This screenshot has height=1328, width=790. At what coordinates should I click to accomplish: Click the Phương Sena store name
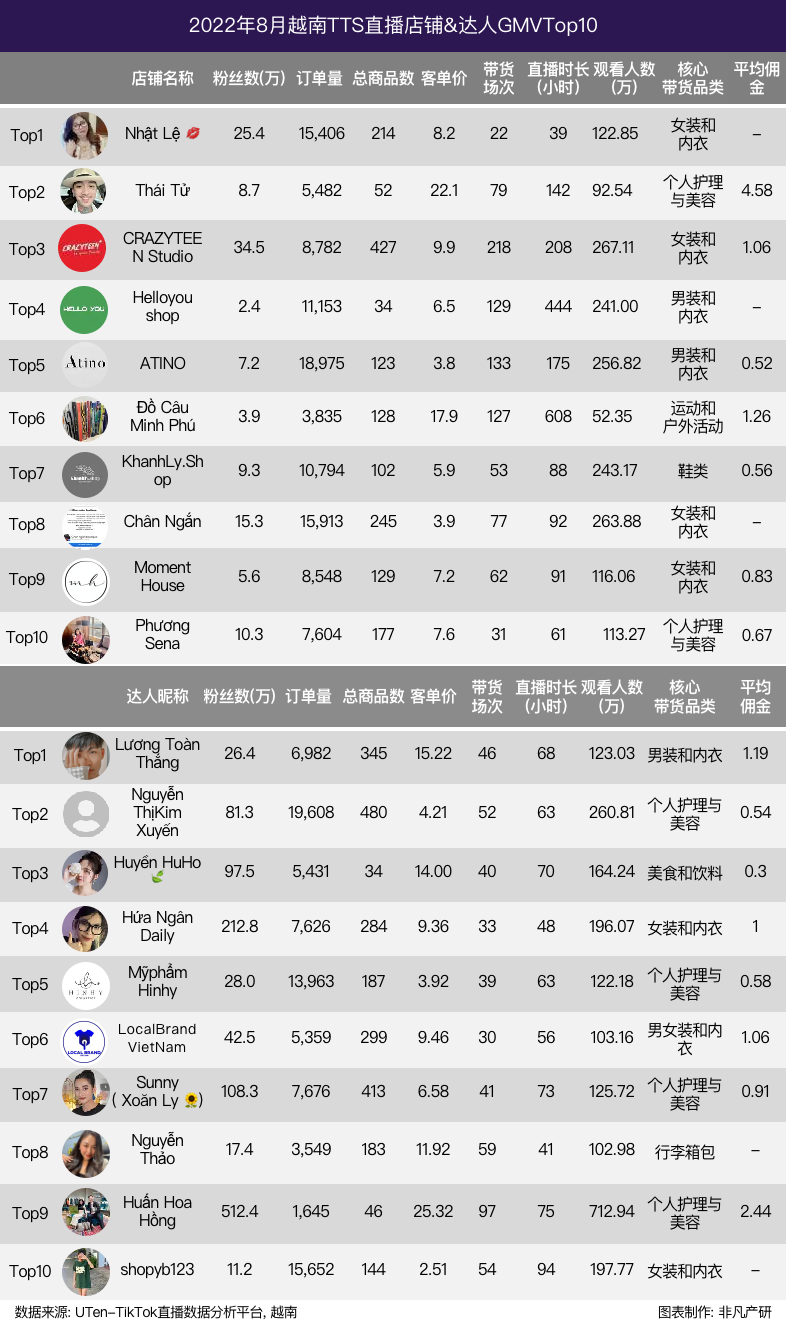pyautogui.click(x=162, y=634)
